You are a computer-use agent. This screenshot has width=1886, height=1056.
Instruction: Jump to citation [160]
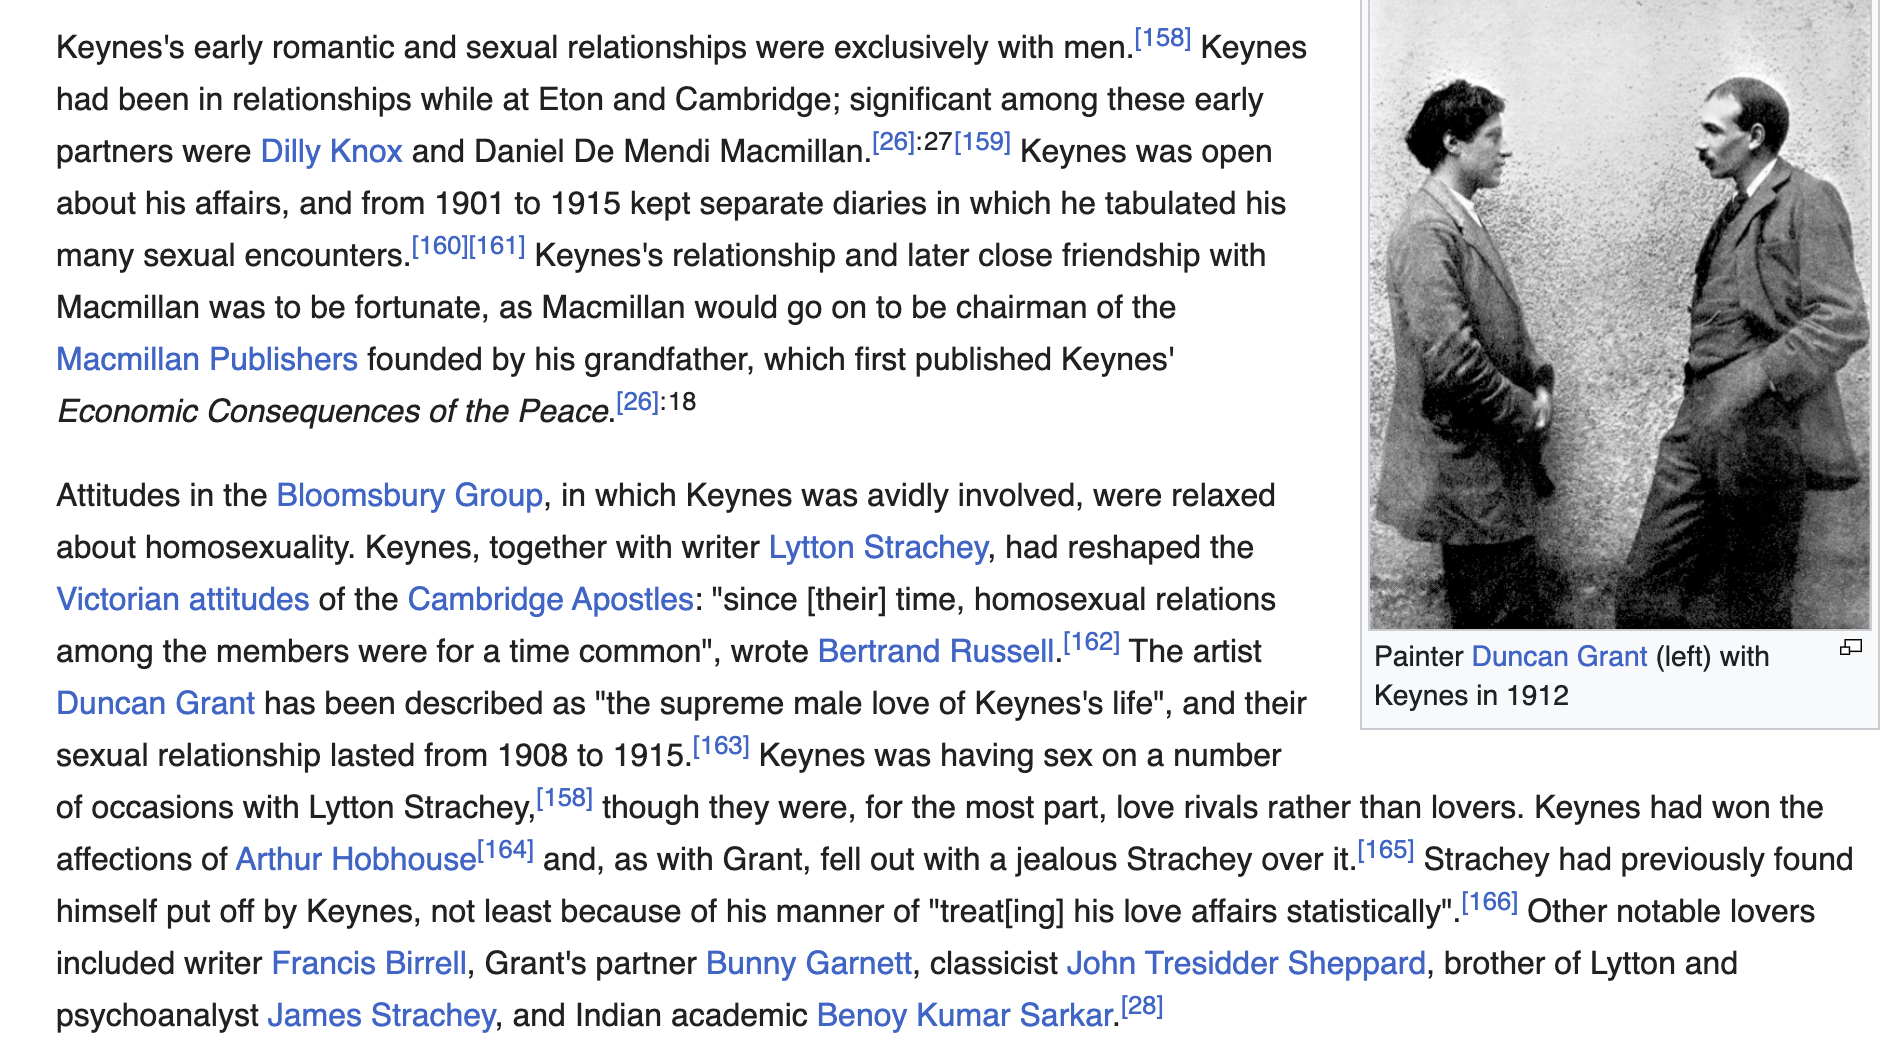440,247
